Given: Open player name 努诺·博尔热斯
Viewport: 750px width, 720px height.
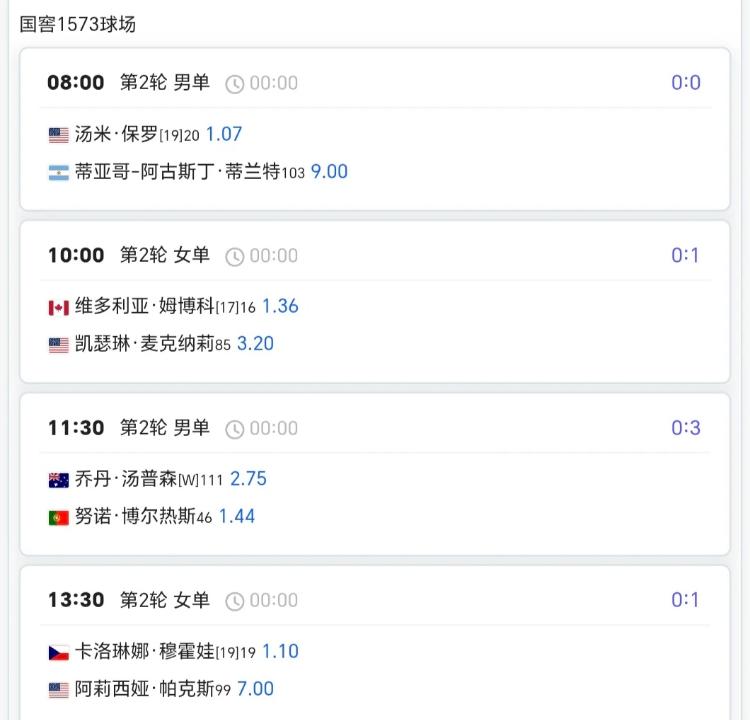Looking at the screenshot, I should pyautogui.click(x=135, y=516).
